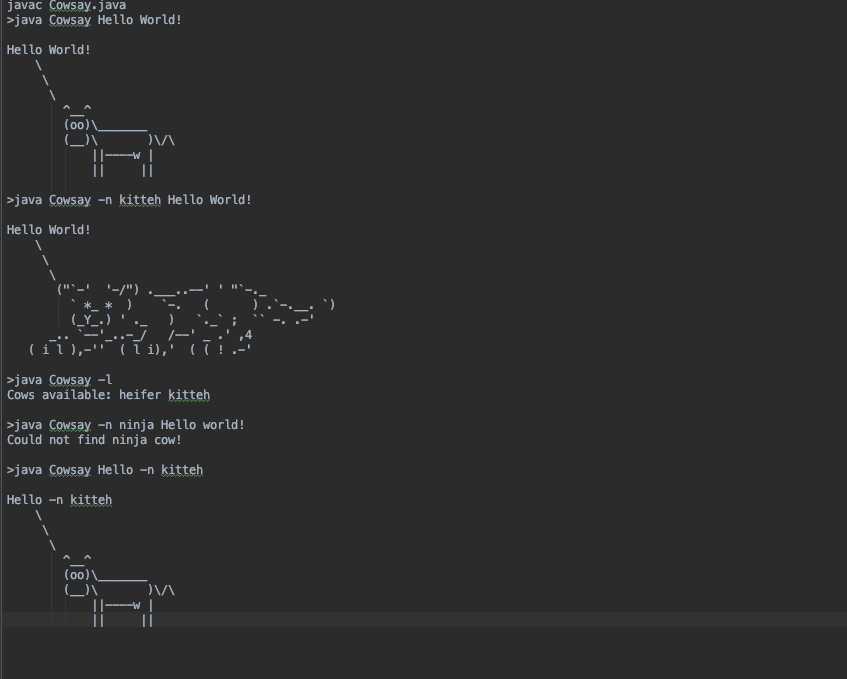
Task: Click 'kitteh' in Cows available list
Action: (x=189, y=395)
